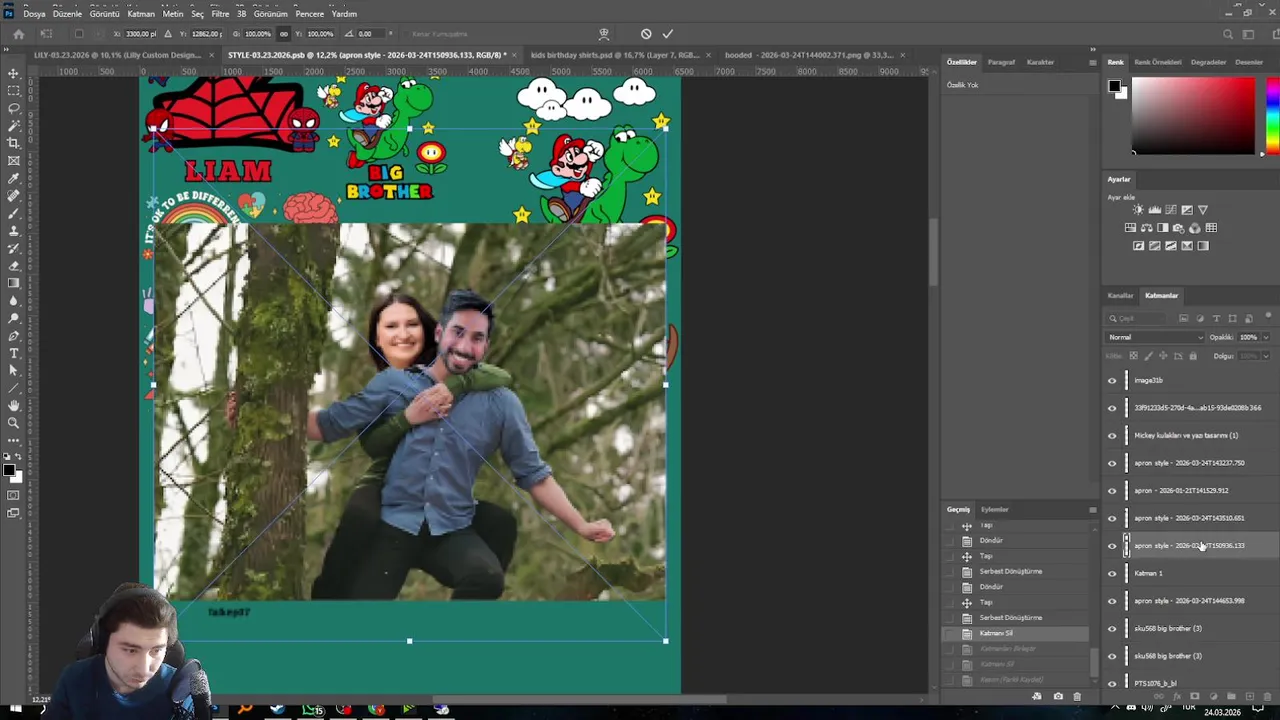Commit the transform with the checkmark
Screen dimensions: 1280x720
coord(667,34)
